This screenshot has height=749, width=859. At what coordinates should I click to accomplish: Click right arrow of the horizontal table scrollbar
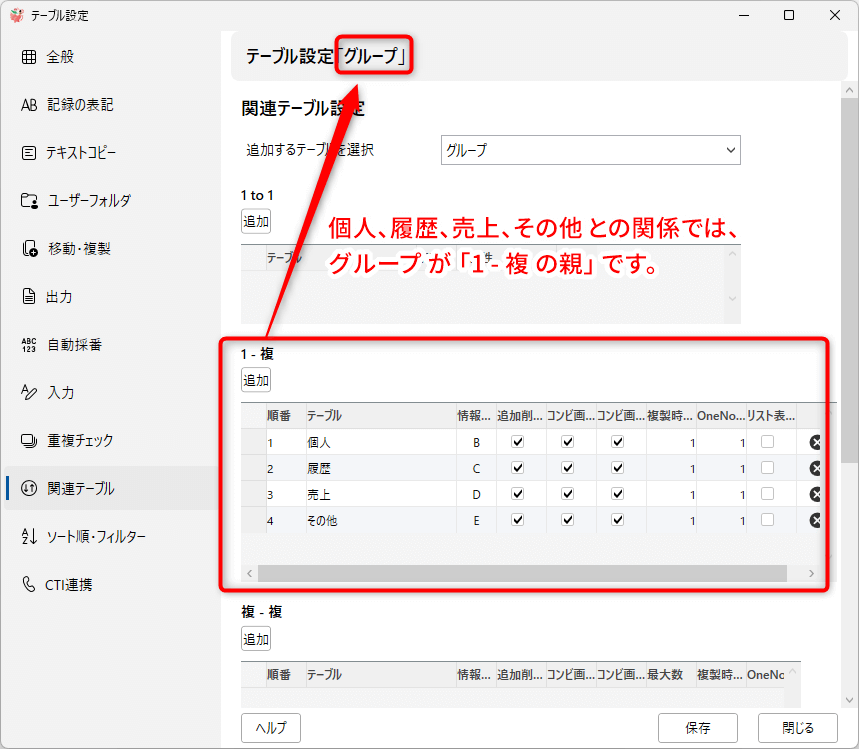[812, 574]
